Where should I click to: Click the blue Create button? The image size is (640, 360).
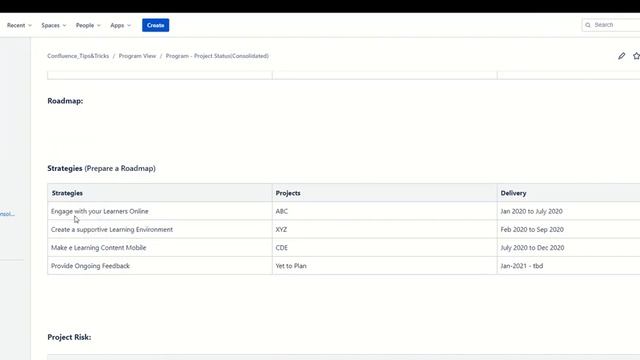pyautogui.click(x=156, y=25)
